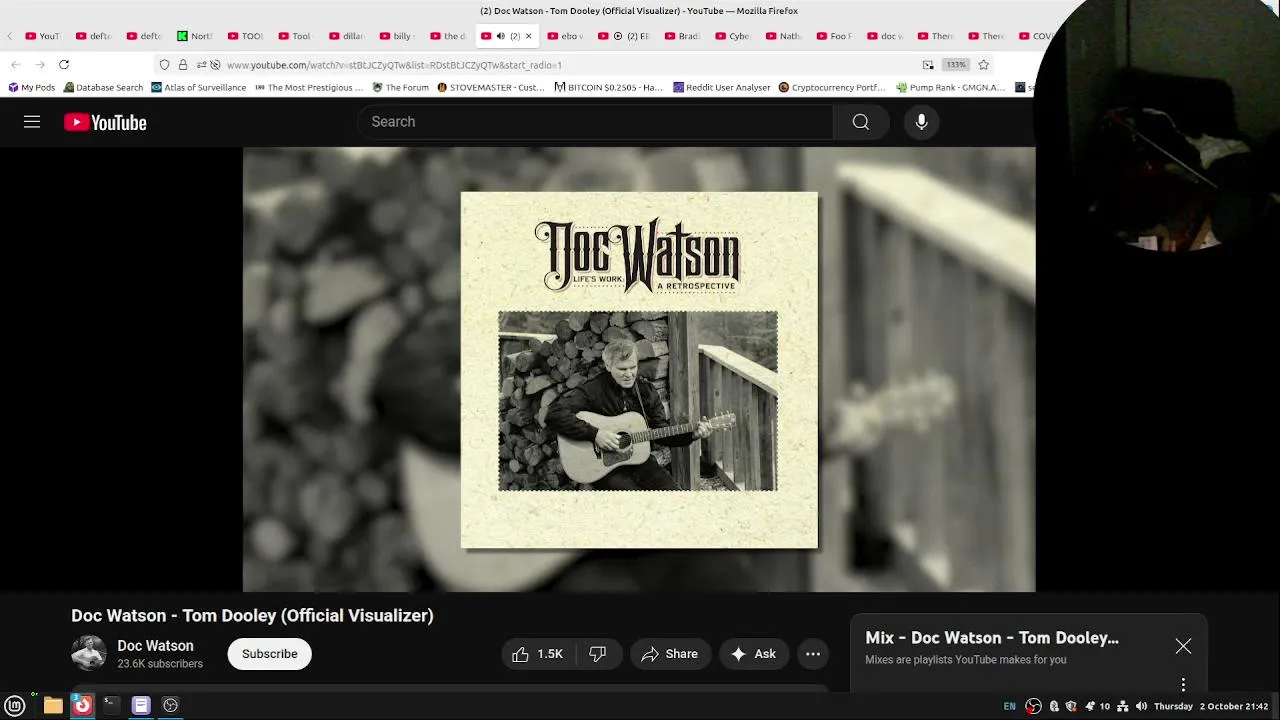1280x720 pixels.
Task: Open the terminal from the taskbar
Action: (x=111, y=705)
